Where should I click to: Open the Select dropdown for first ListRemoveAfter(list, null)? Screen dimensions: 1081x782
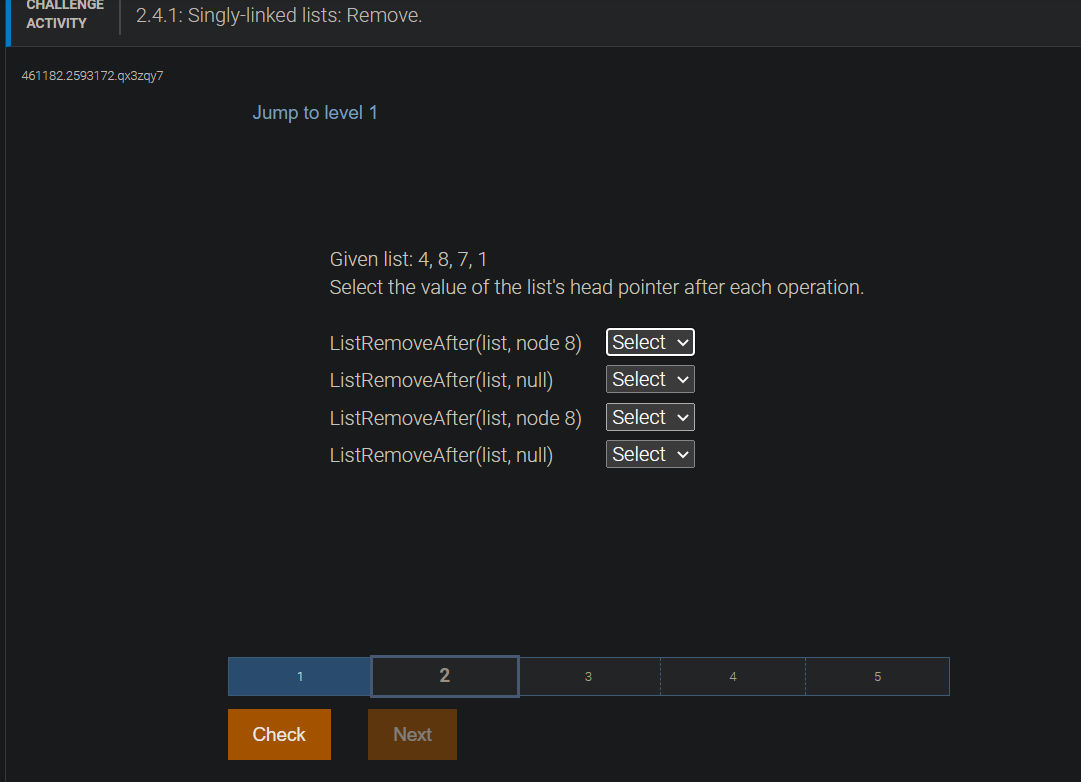pos(649,379)
